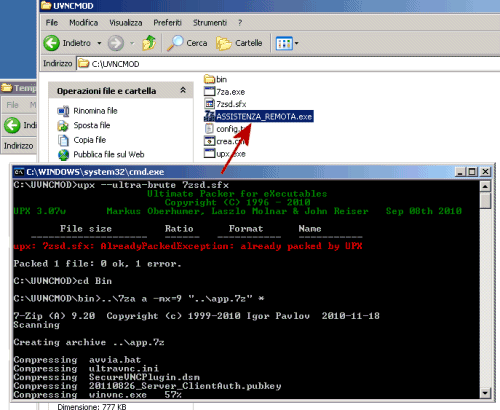The width and height of the screenshot is (500, 410).
Task: Click Sposta file link
Action: [92, 125]
